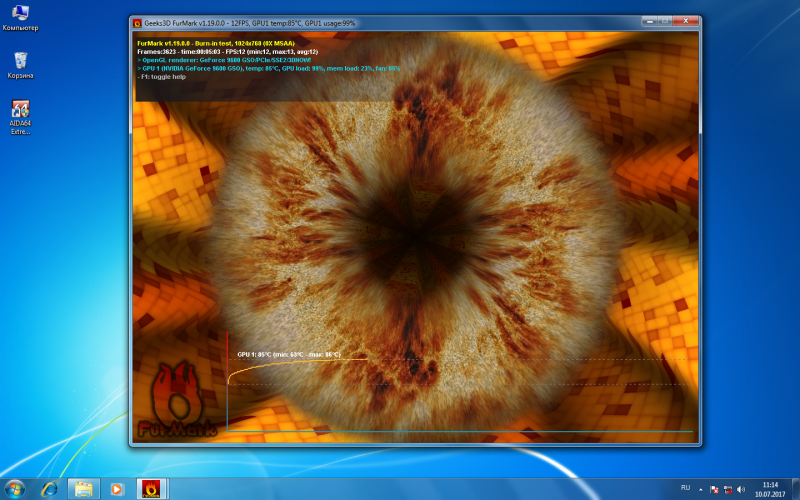
Task: Expand hidden system tray icons arrow
Action: [700, 488]
